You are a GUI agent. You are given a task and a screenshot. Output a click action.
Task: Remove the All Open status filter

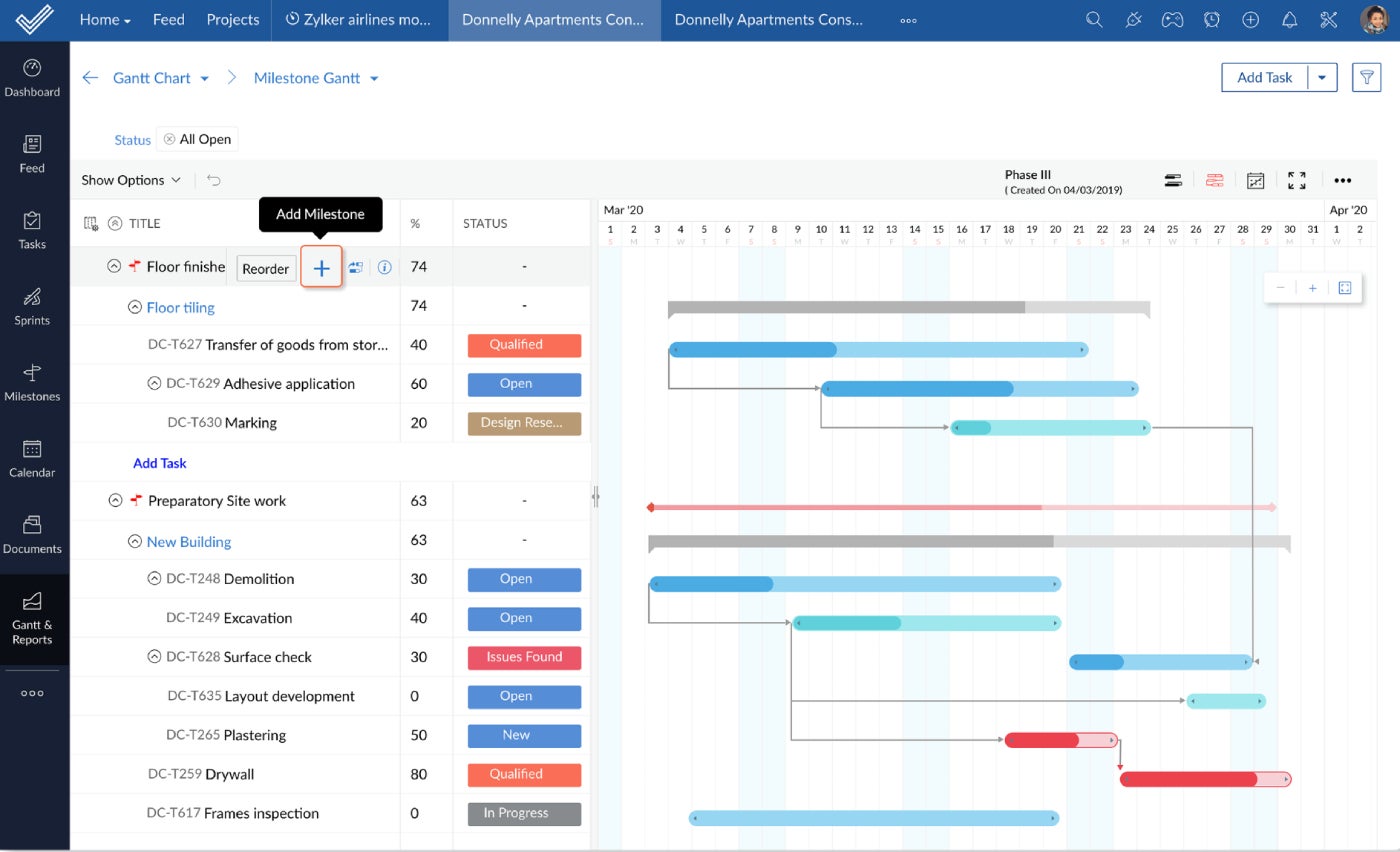(x=169, y=140)
